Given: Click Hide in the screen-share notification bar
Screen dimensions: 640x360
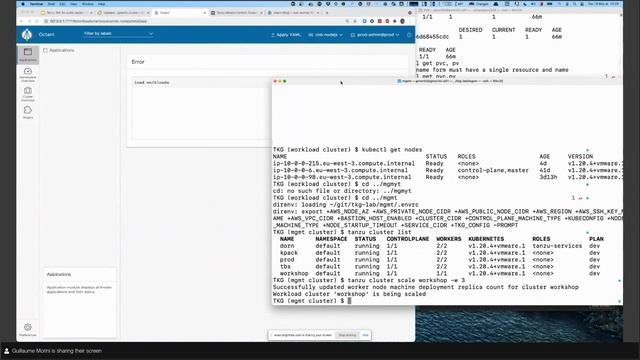Looking at the screenshot, I should point(365,335).
